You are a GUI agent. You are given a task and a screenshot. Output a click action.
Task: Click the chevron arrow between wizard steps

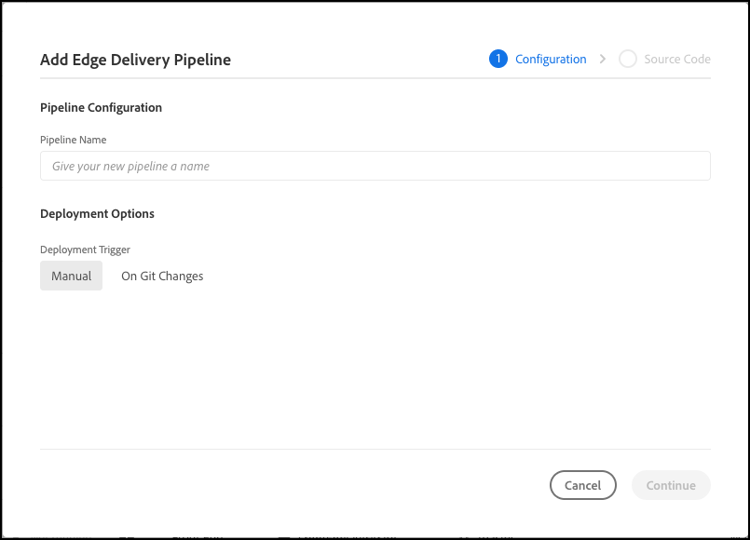pos(603,59)
